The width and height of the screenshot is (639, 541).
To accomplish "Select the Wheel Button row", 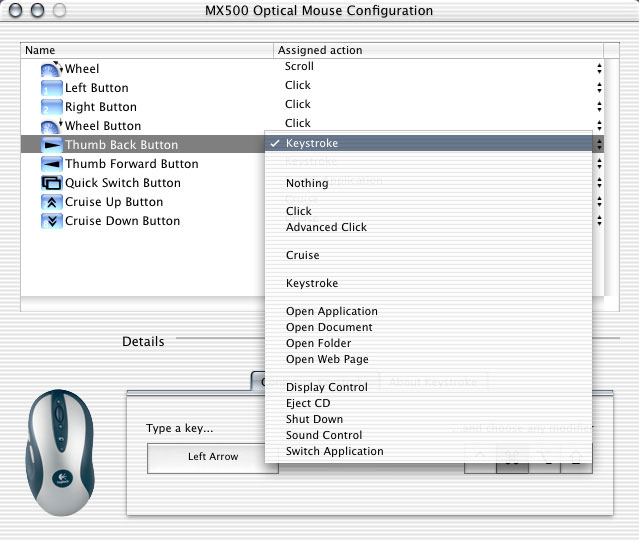I will [x=312, y=125].
